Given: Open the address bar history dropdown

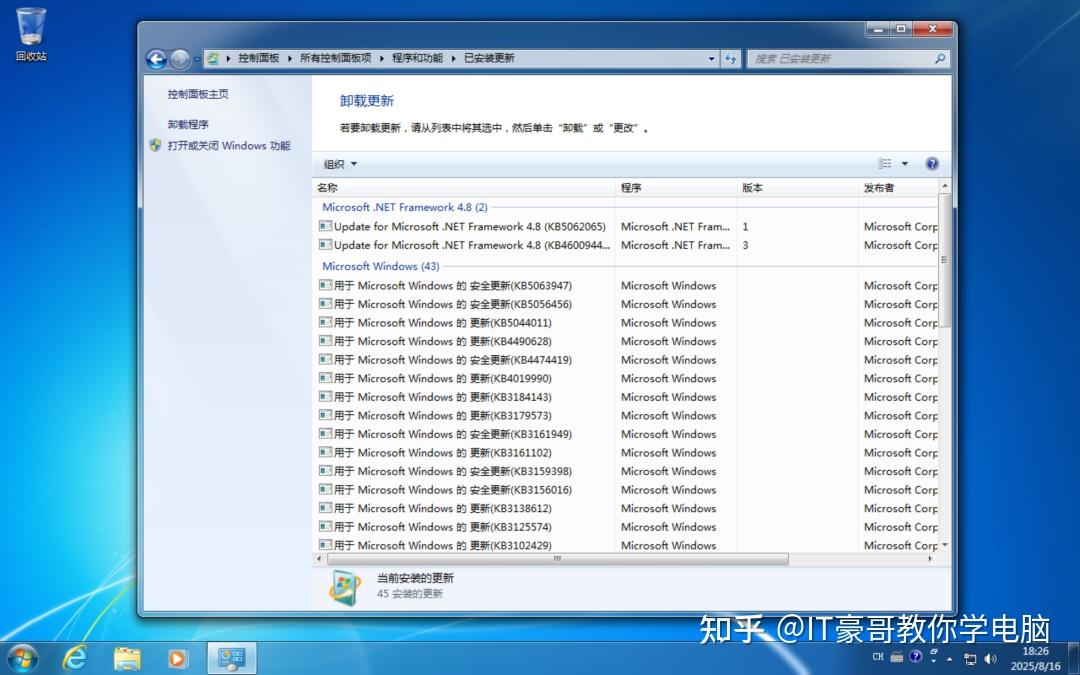Looking at the screenshot, I should click(x=711, y=59).
